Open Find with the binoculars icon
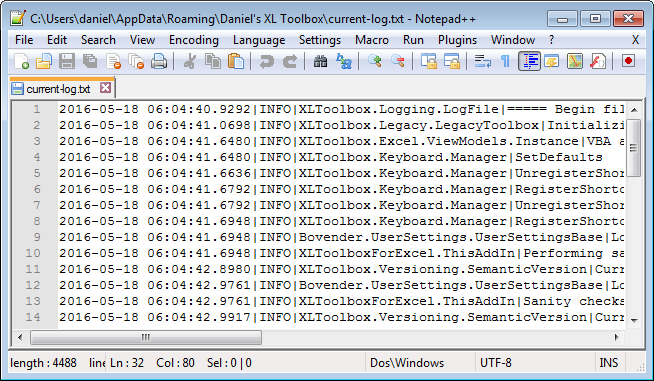Viewport: 654px width, 381px height. point(320,61)
